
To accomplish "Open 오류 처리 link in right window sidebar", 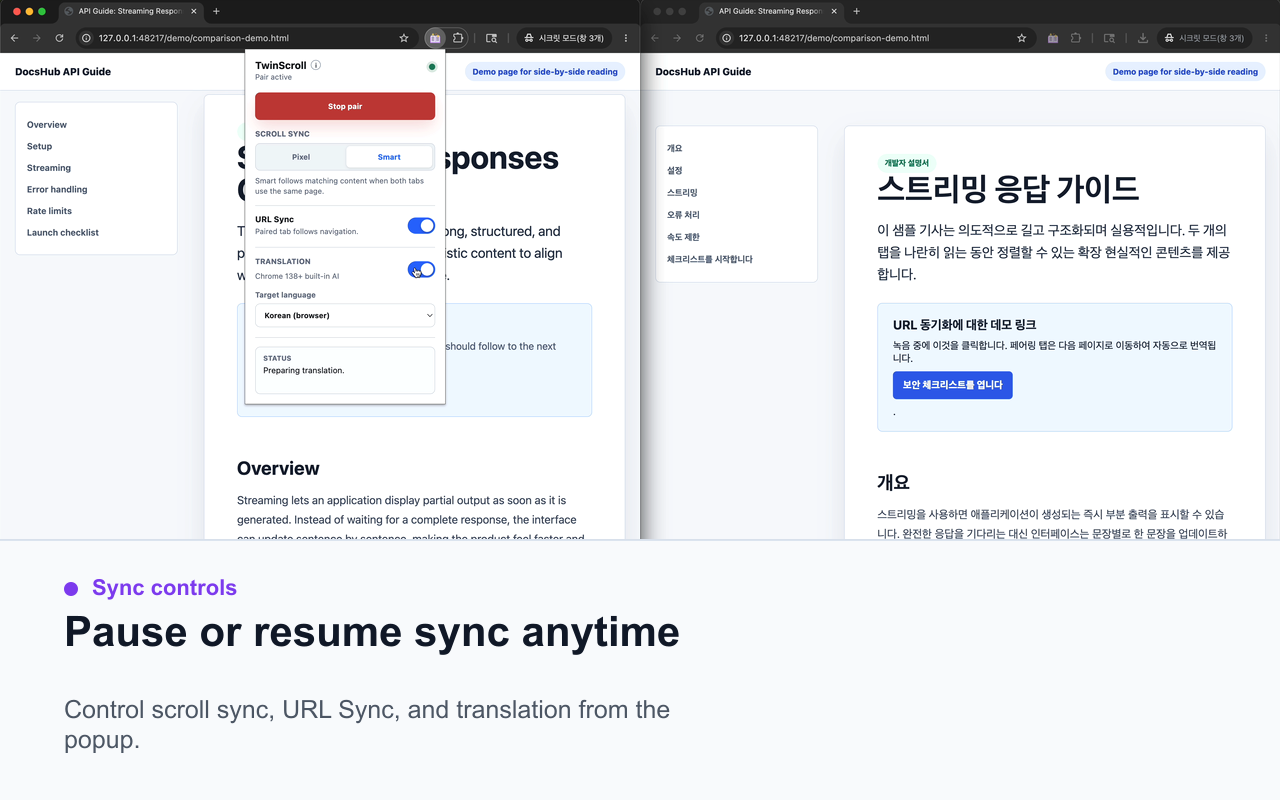I will [683, 215].
